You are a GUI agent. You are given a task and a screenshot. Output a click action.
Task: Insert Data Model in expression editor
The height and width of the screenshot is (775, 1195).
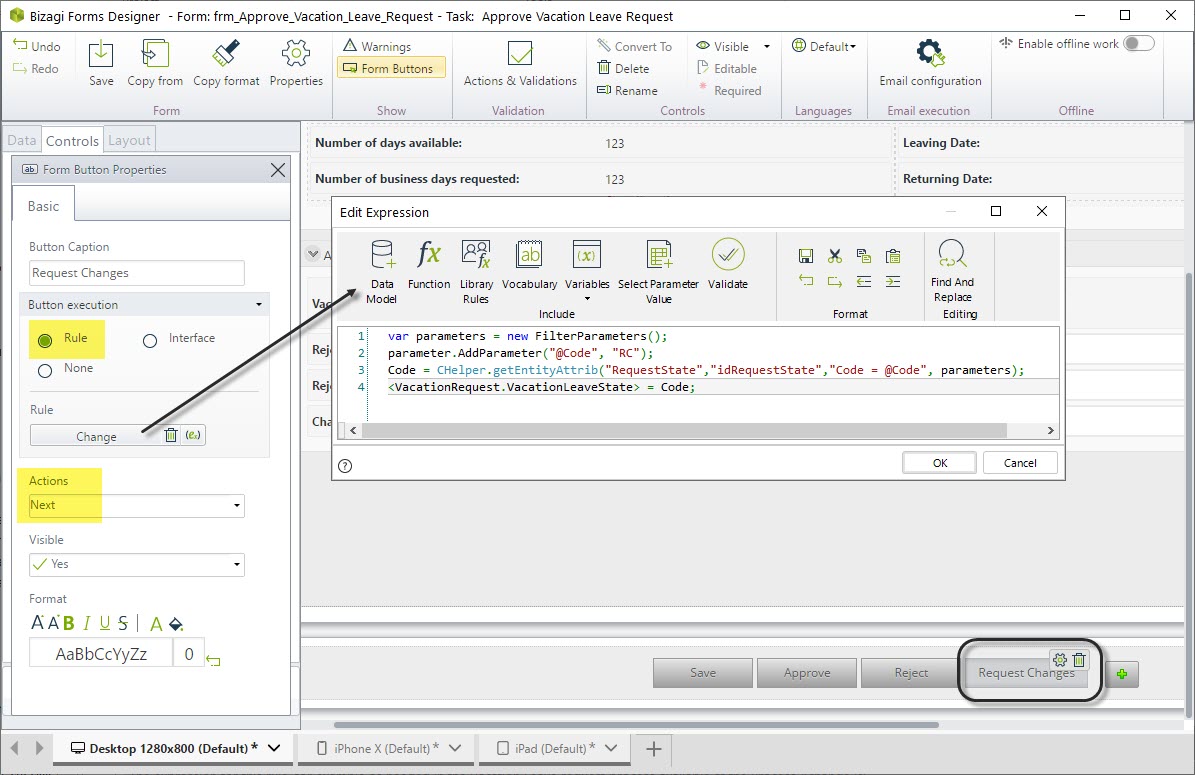point(382,271)
